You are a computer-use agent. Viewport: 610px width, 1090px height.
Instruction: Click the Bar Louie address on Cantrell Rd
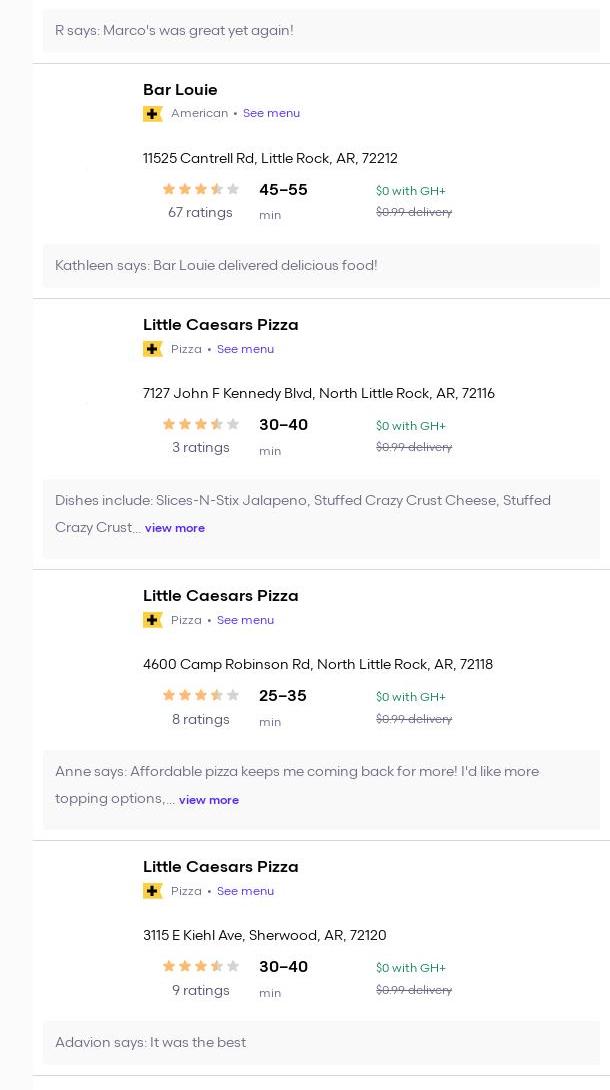click(x=270, y=158)
